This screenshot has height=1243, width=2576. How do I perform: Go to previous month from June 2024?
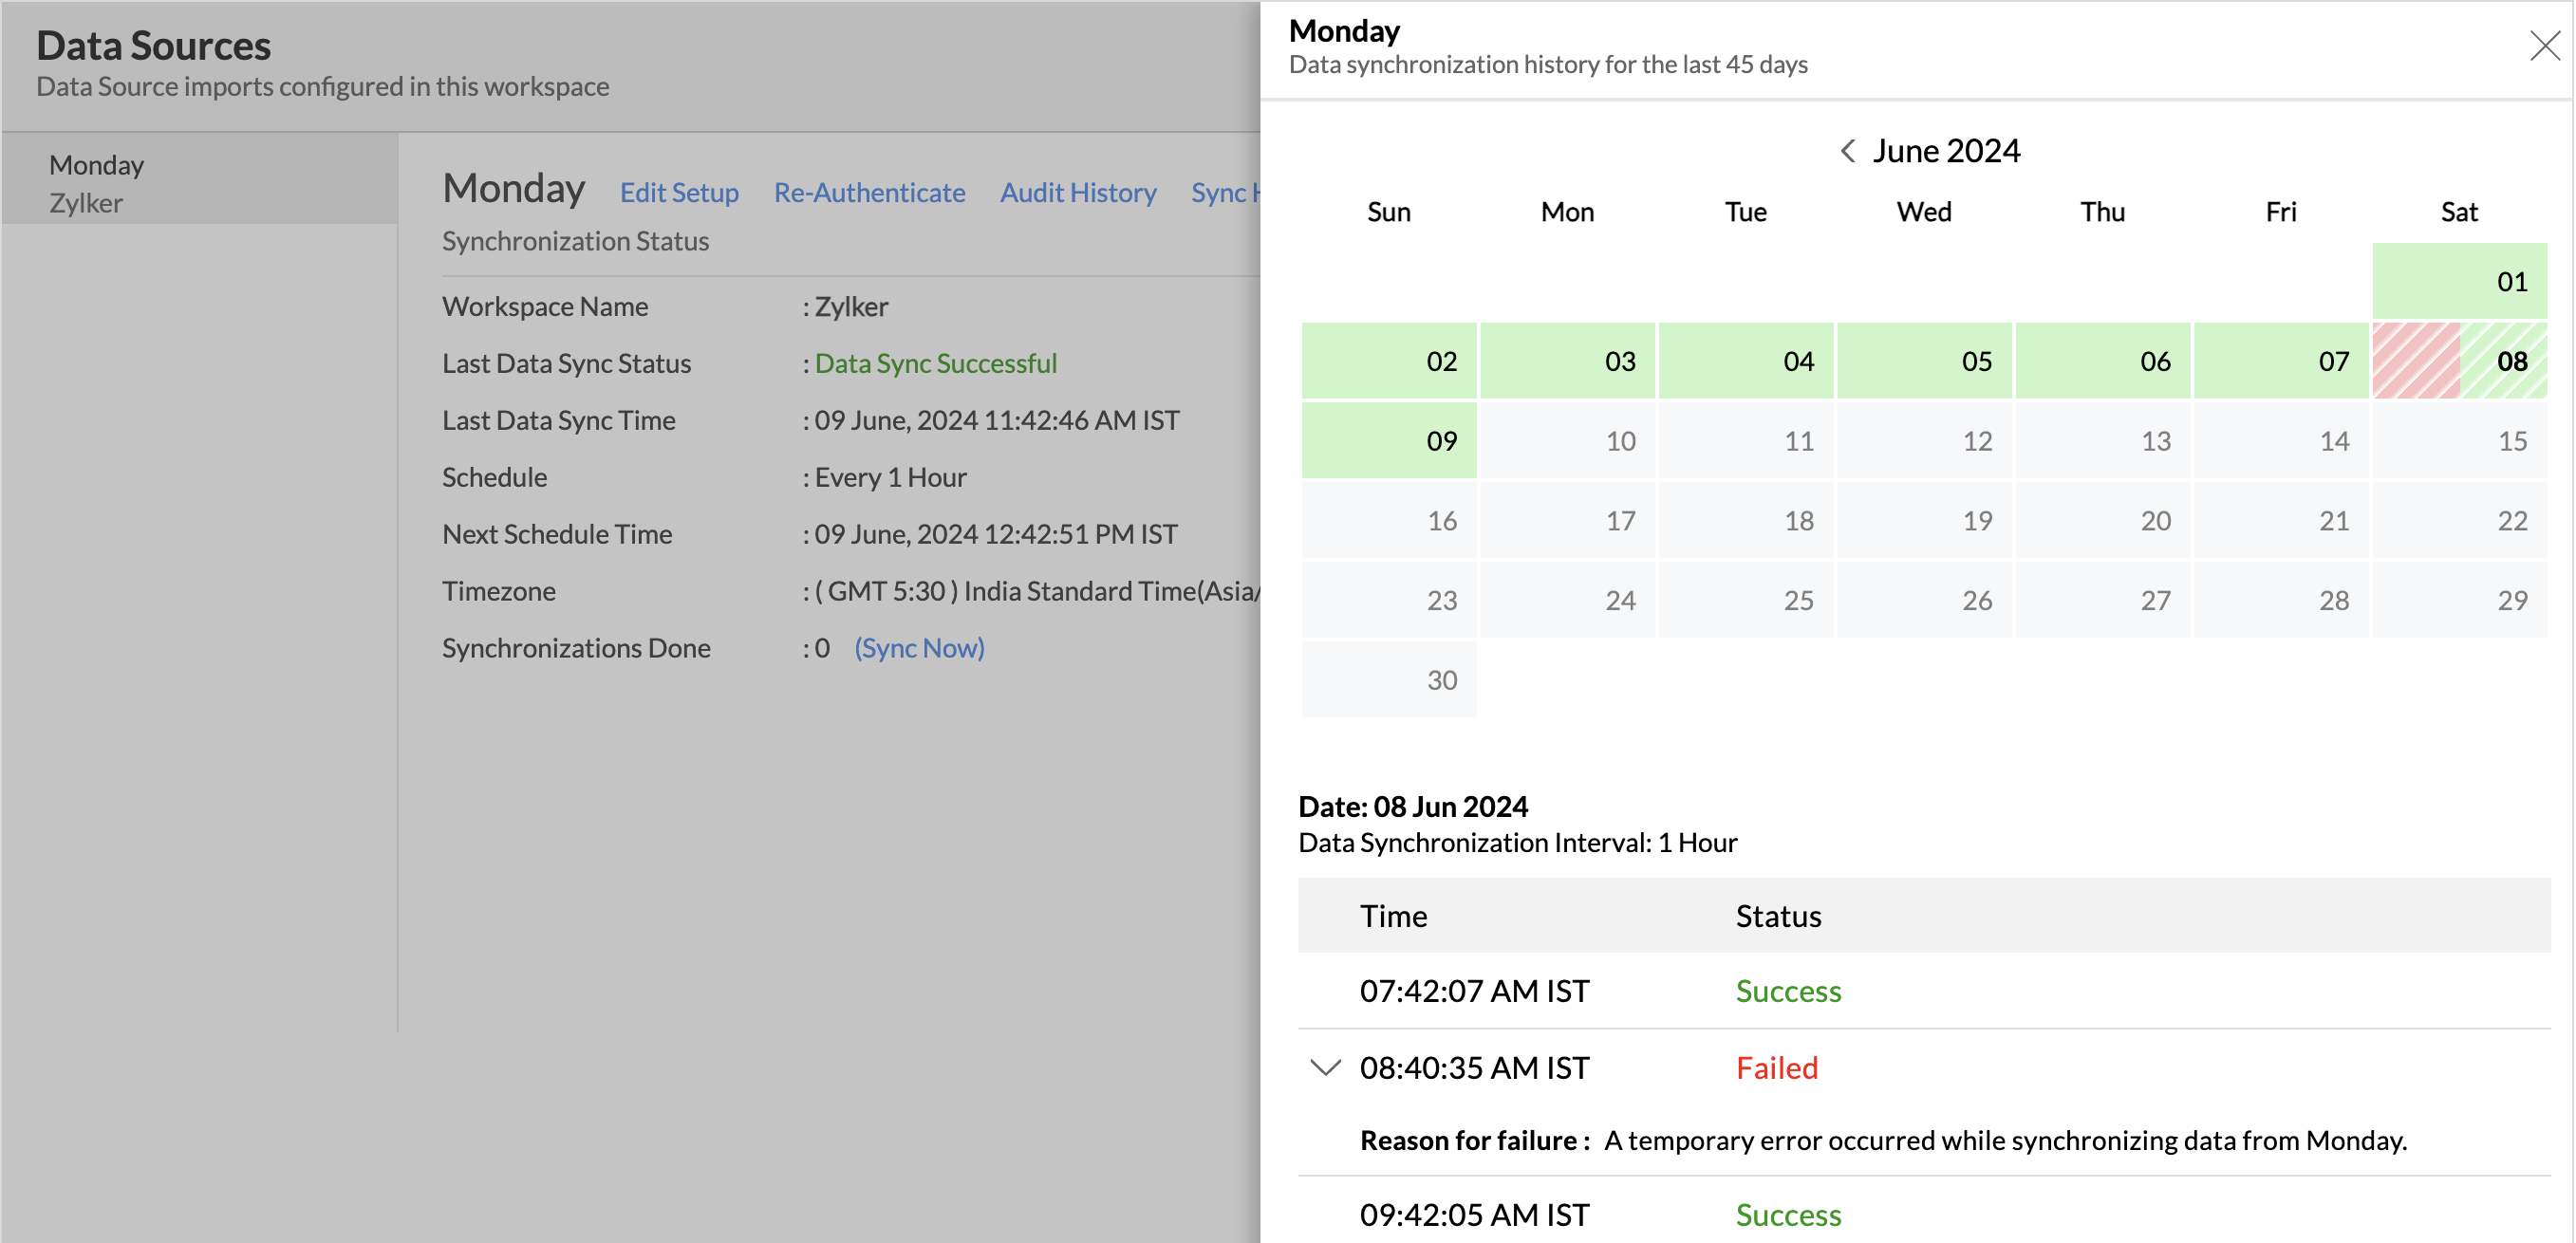tap(1847, 151)
